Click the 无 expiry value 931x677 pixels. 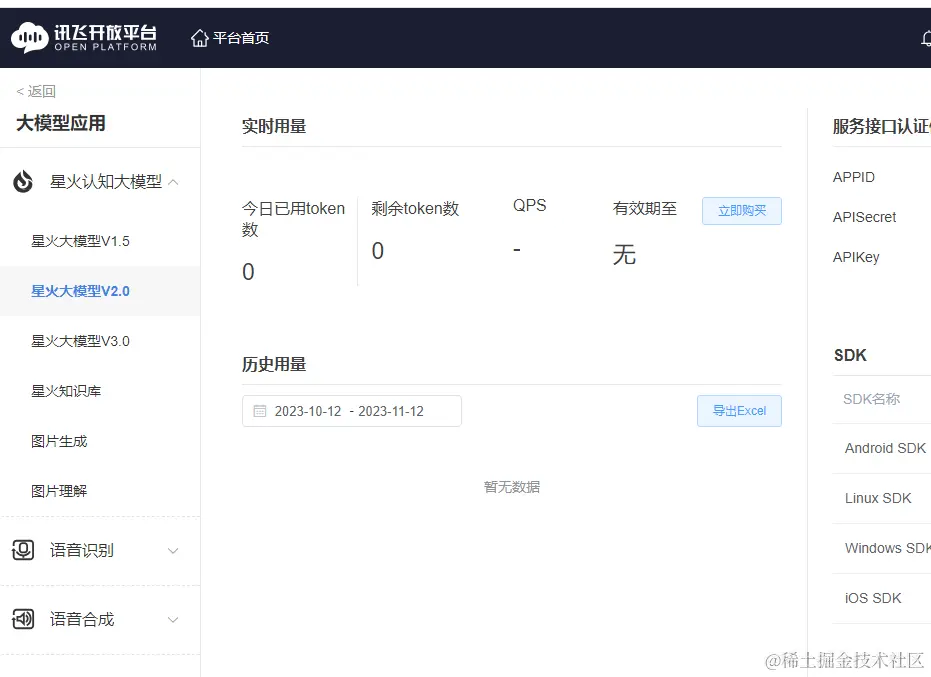coord(624,255)
